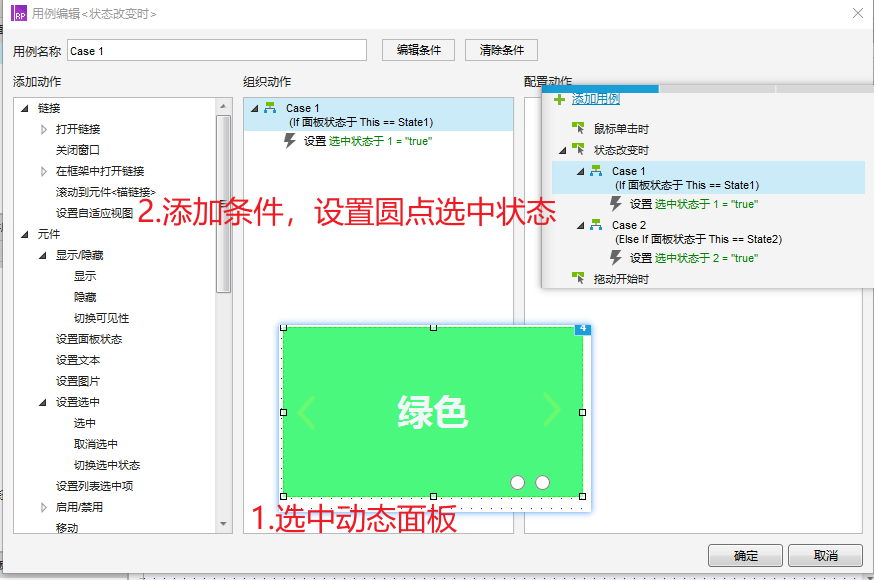Collapse the 设置选中 group
This screenshot has height=580, width=874.
pos(42,402)
